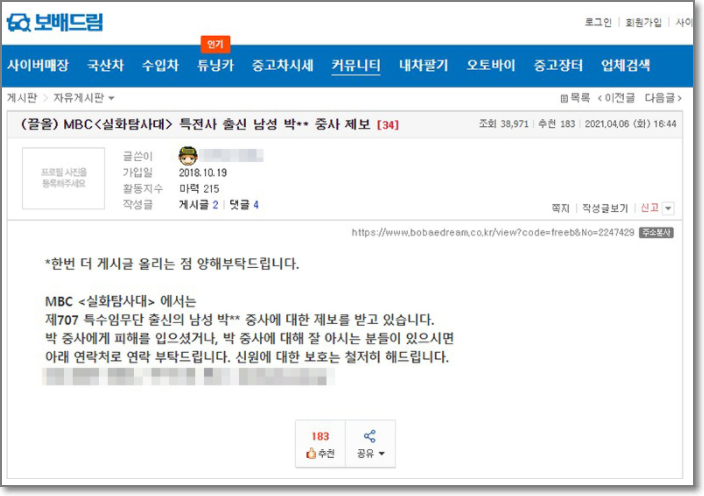The height and width of the screenshot is (496, 704).
Task: Click the 마력 215 activity value
Action: pos(199,189)
